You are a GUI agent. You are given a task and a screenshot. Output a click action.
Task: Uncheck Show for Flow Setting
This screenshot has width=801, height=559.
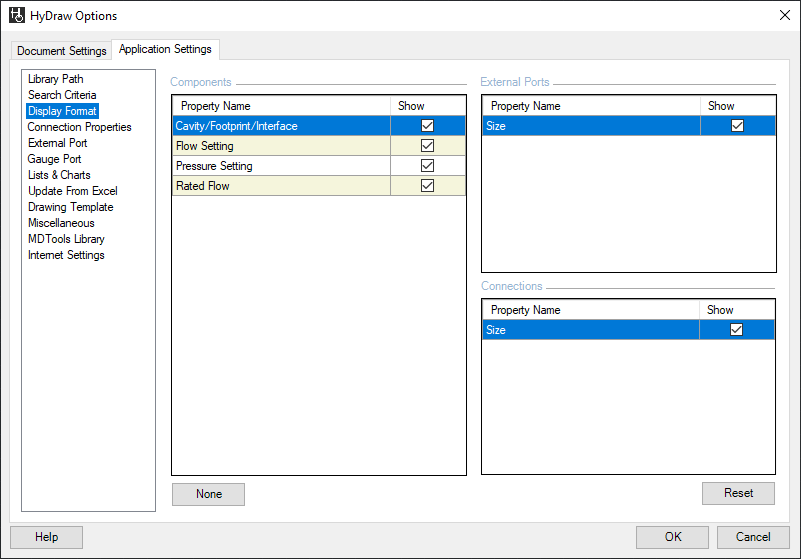(428, 146)
